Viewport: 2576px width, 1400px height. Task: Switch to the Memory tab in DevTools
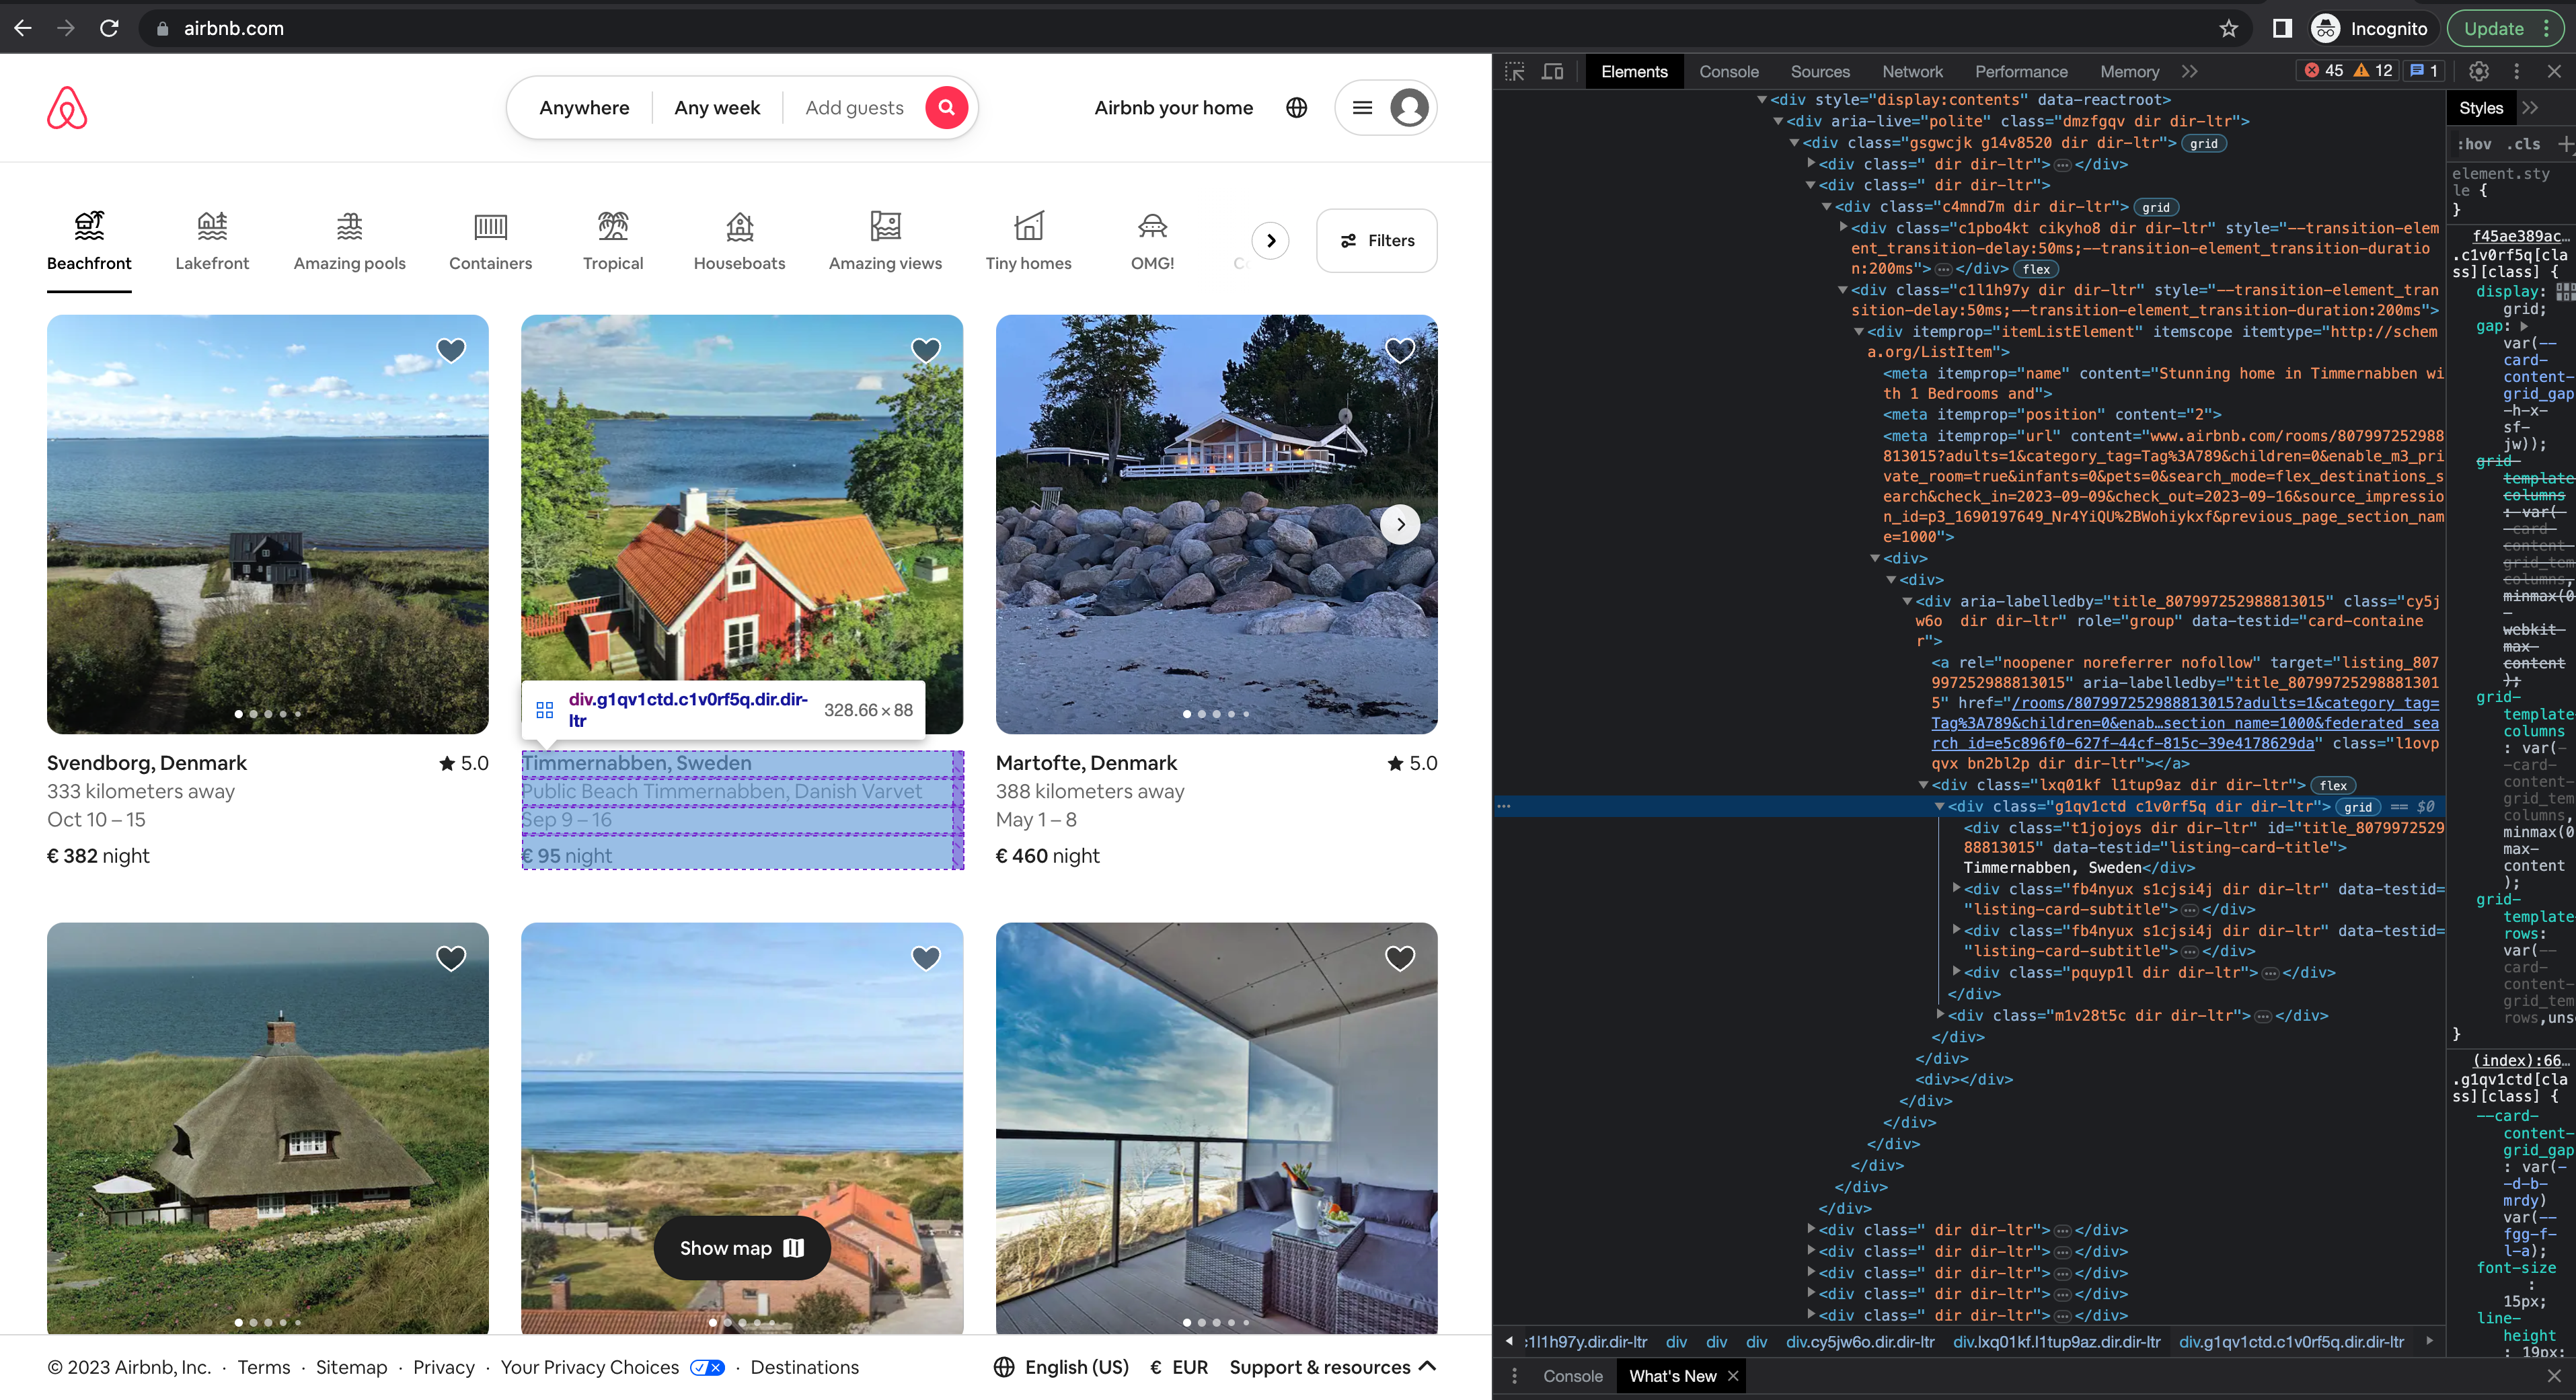pyautogui.click(x=2129, y=71)
